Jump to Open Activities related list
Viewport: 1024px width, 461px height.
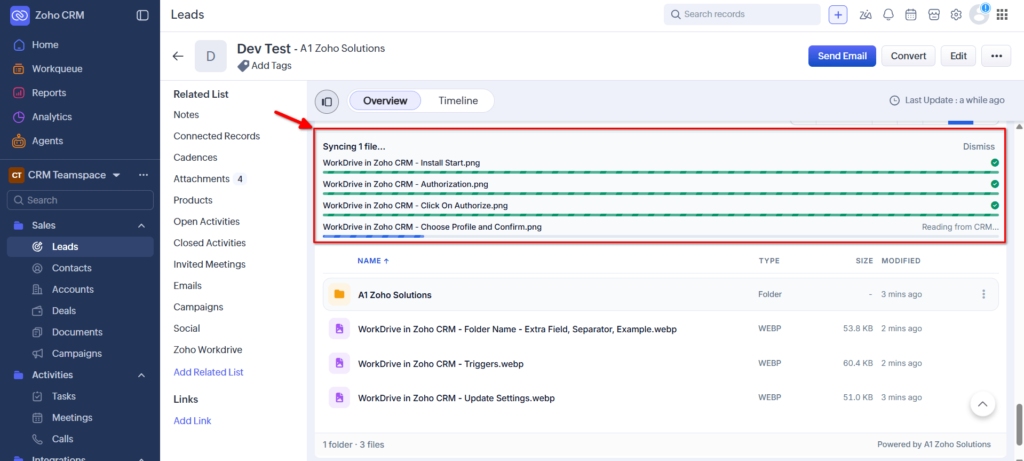click(206, 221)
